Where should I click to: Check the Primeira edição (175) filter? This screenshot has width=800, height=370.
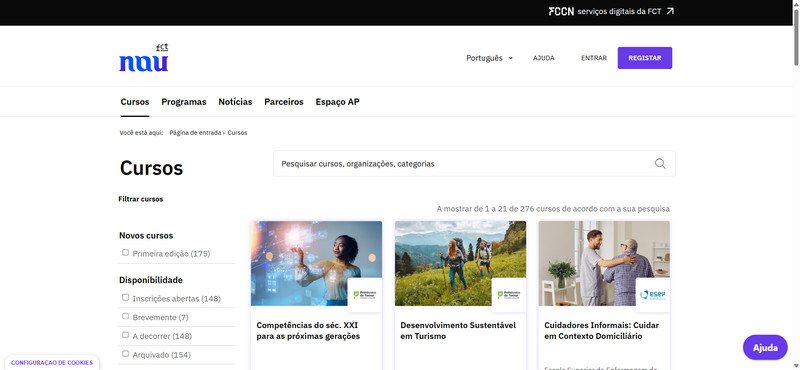tap(126, 253)
